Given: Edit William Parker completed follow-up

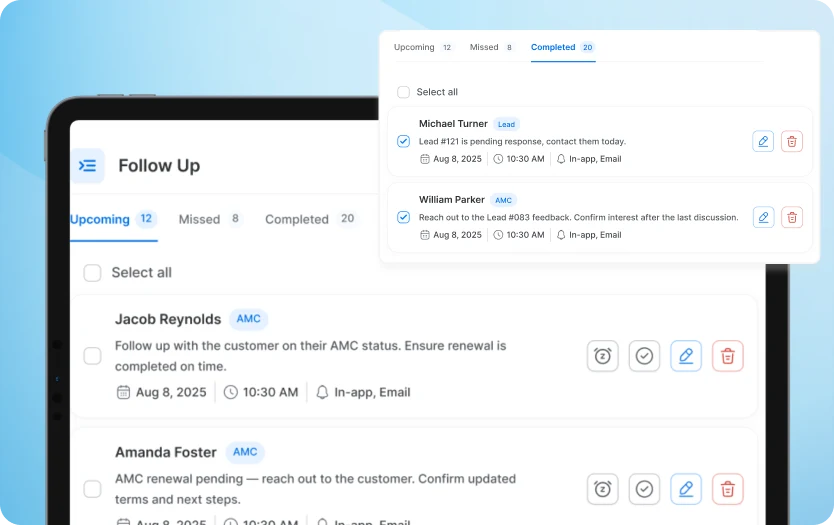Looking at the screenshot, I should (x=763, y=218).
